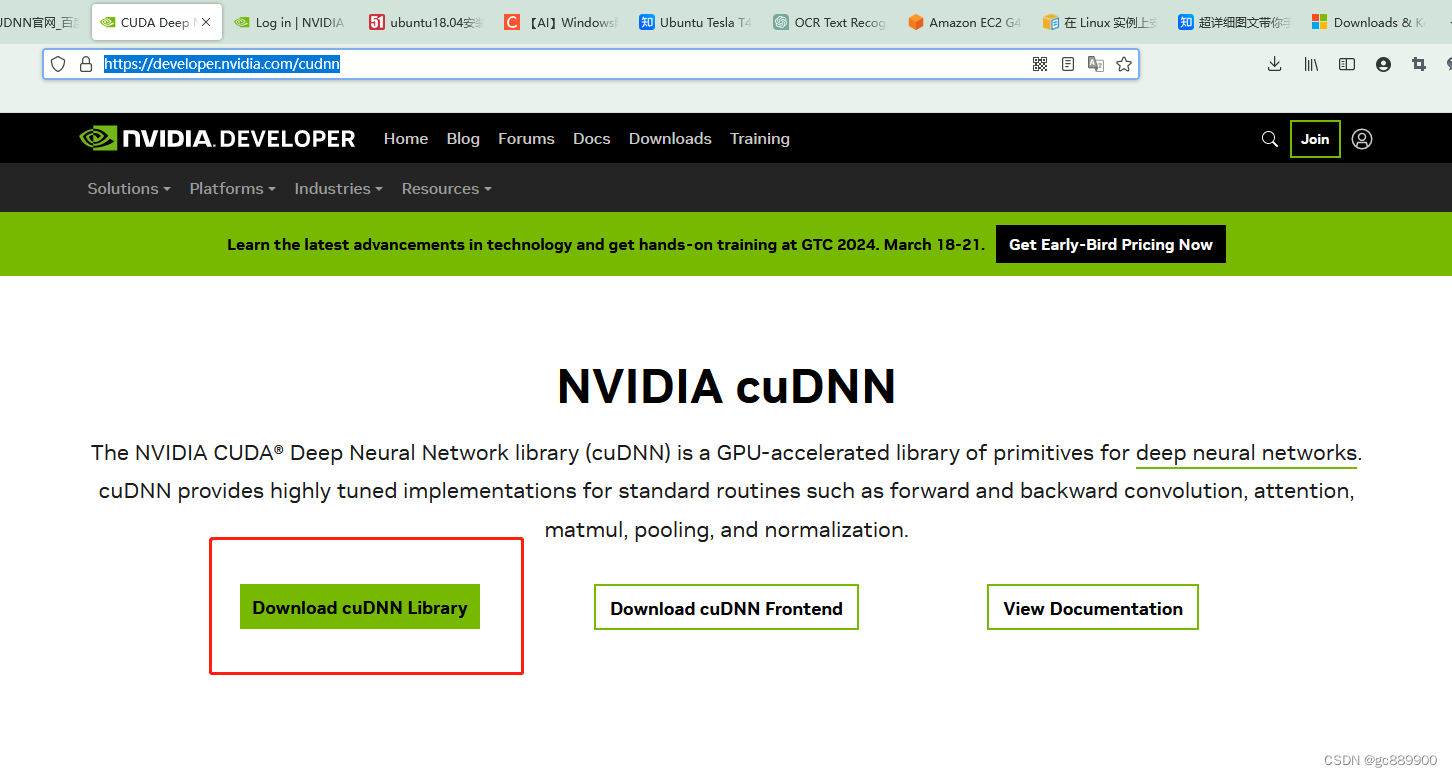The width and height of the screenshot is (1452, 777).
Task: Bookmark this page with the star icon
Action: click(x=1124, y=64)
